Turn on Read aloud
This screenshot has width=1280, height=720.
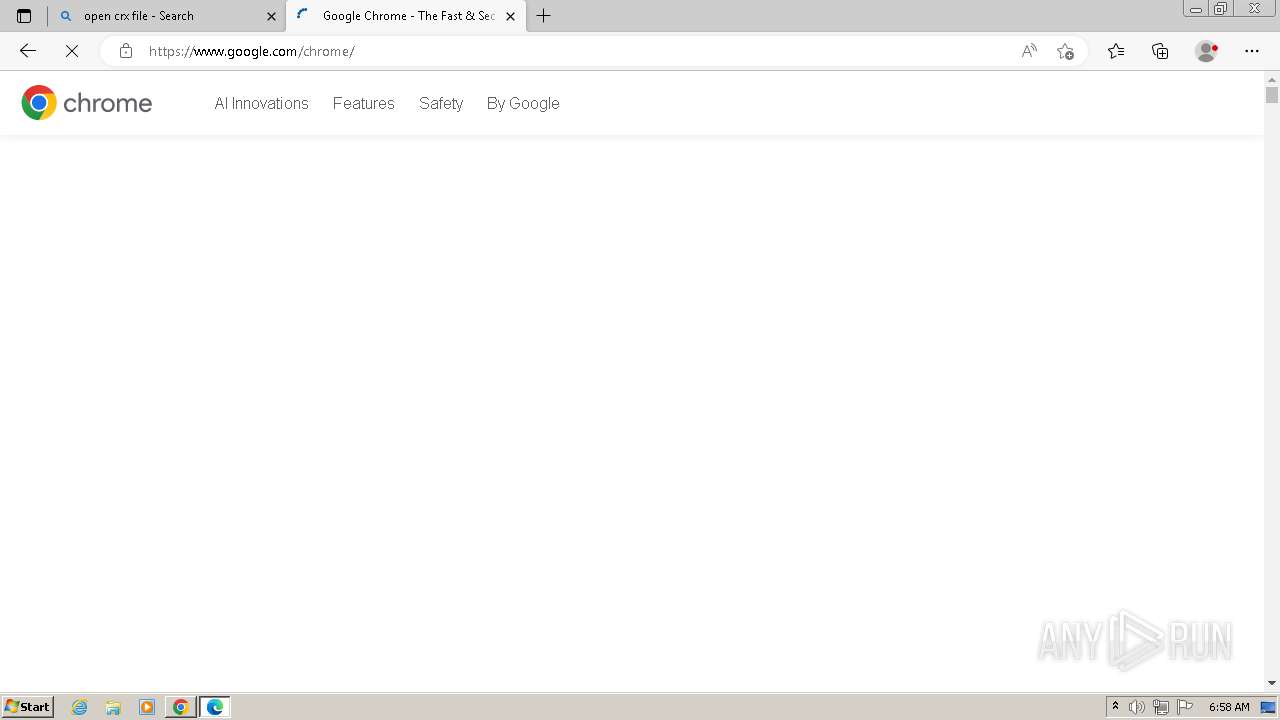click(x=1029, y=51)
